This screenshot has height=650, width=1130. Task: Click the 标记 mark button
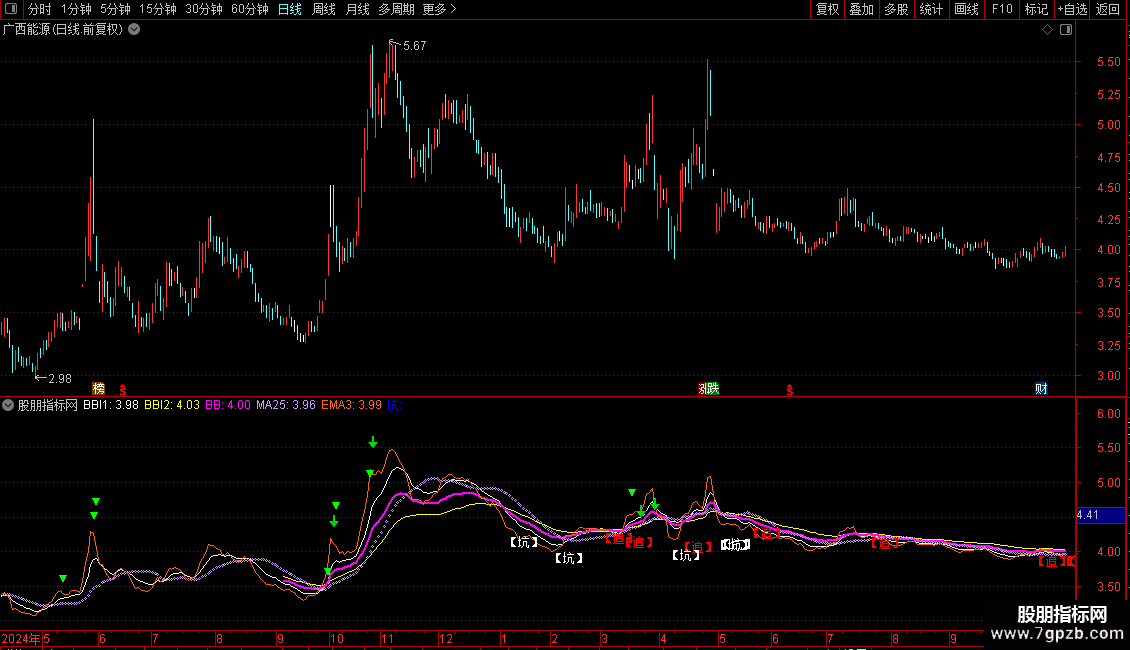1036,9
